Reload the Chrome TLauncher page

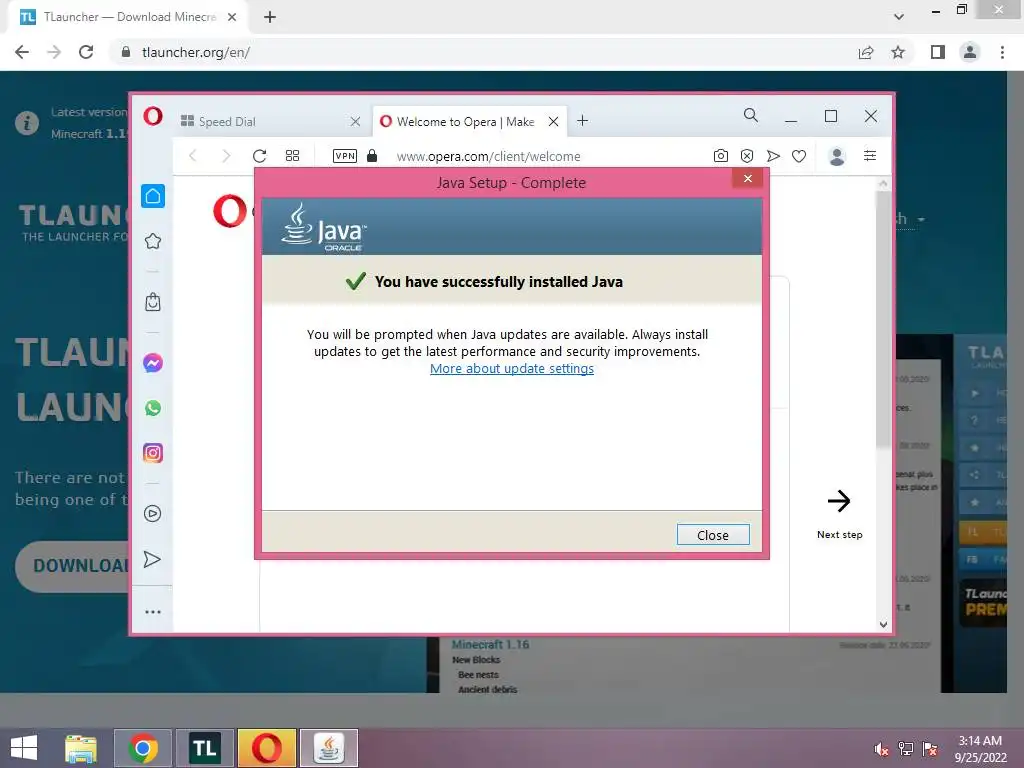pyautogui.click(x=86, y=52)
